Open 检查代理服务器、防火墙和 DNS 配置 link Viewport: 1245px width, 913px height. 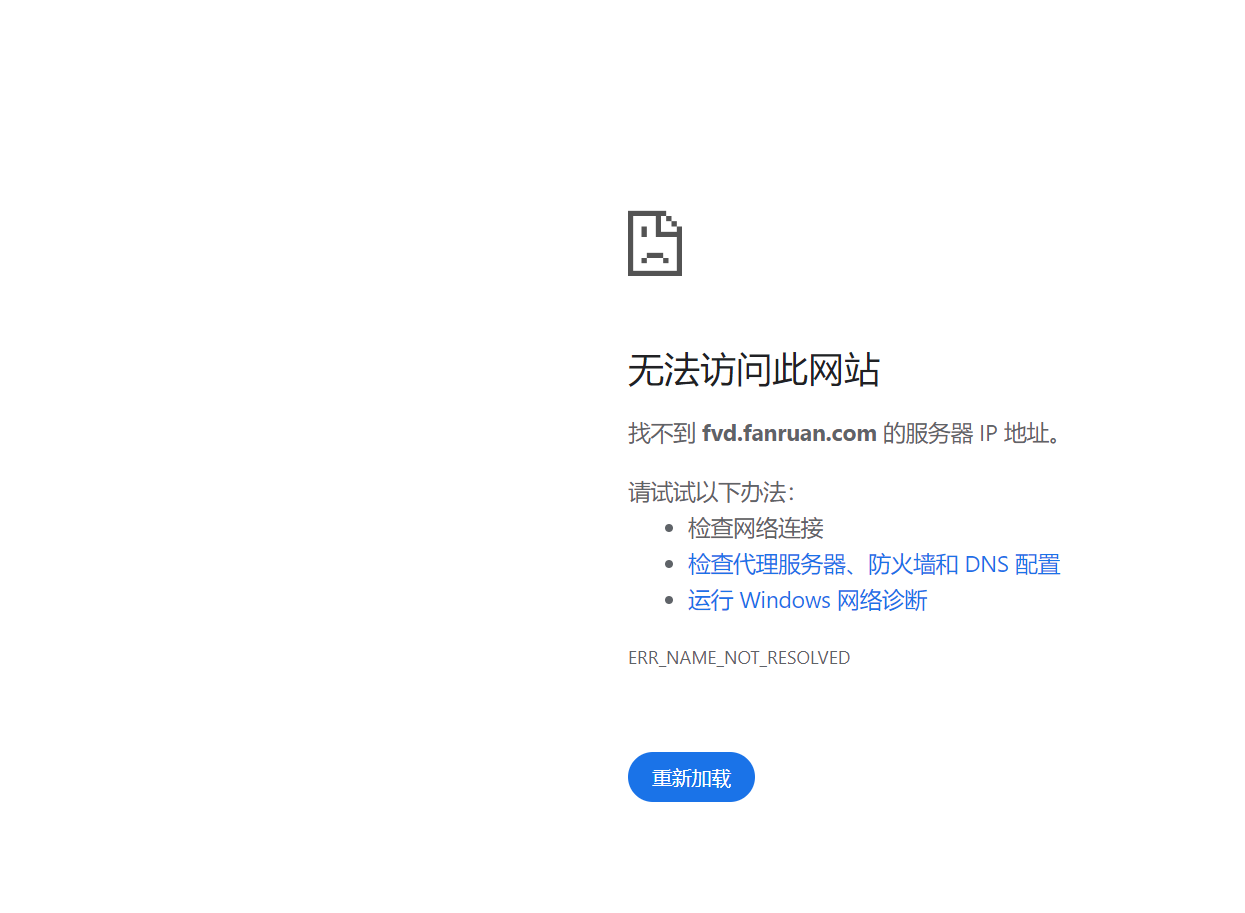click(874, 564)
